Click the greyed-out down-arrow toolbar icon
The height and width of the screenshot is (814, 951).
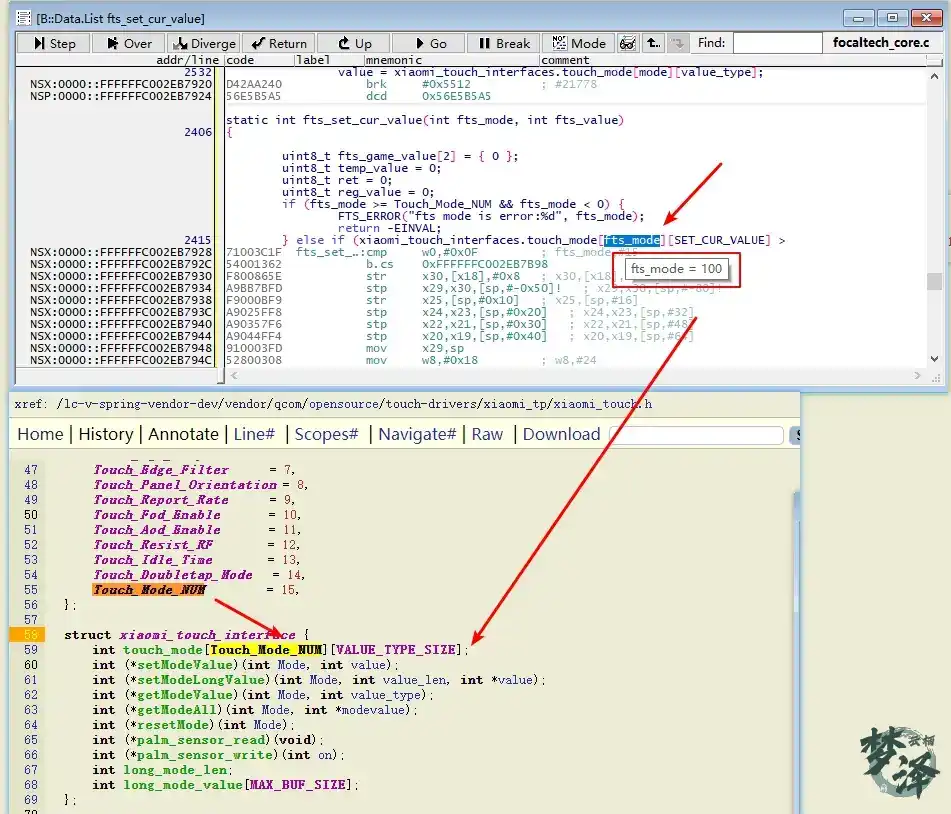pos(678,44)
